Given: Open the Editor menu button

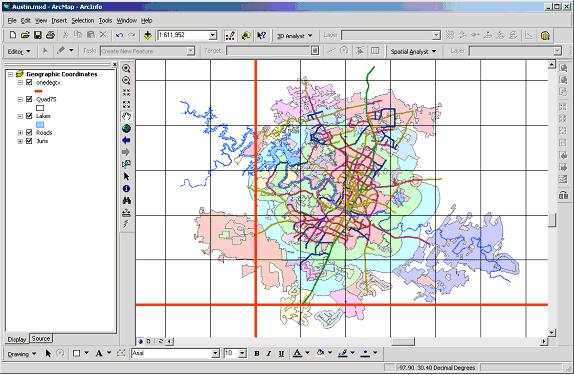Looking at the screenshot, I should [x=19, y=52].
